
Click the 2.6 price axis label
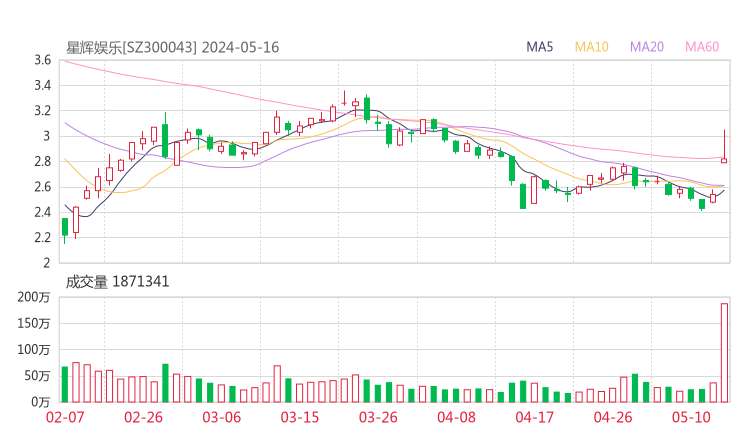tap(42, 187)
